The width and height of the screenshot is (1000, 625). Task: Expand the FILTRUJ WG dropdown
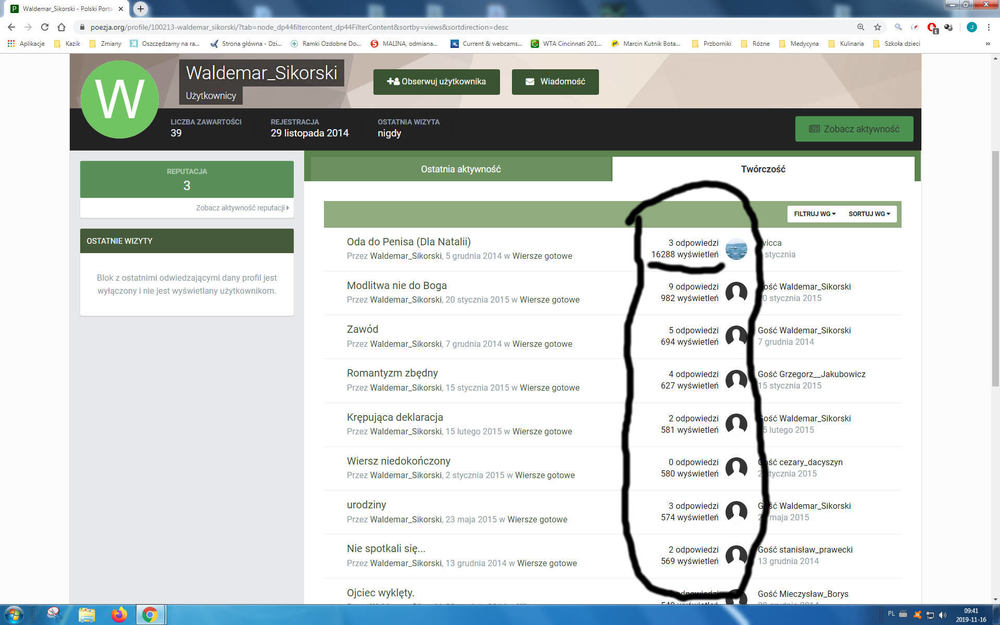click(814, 214)
